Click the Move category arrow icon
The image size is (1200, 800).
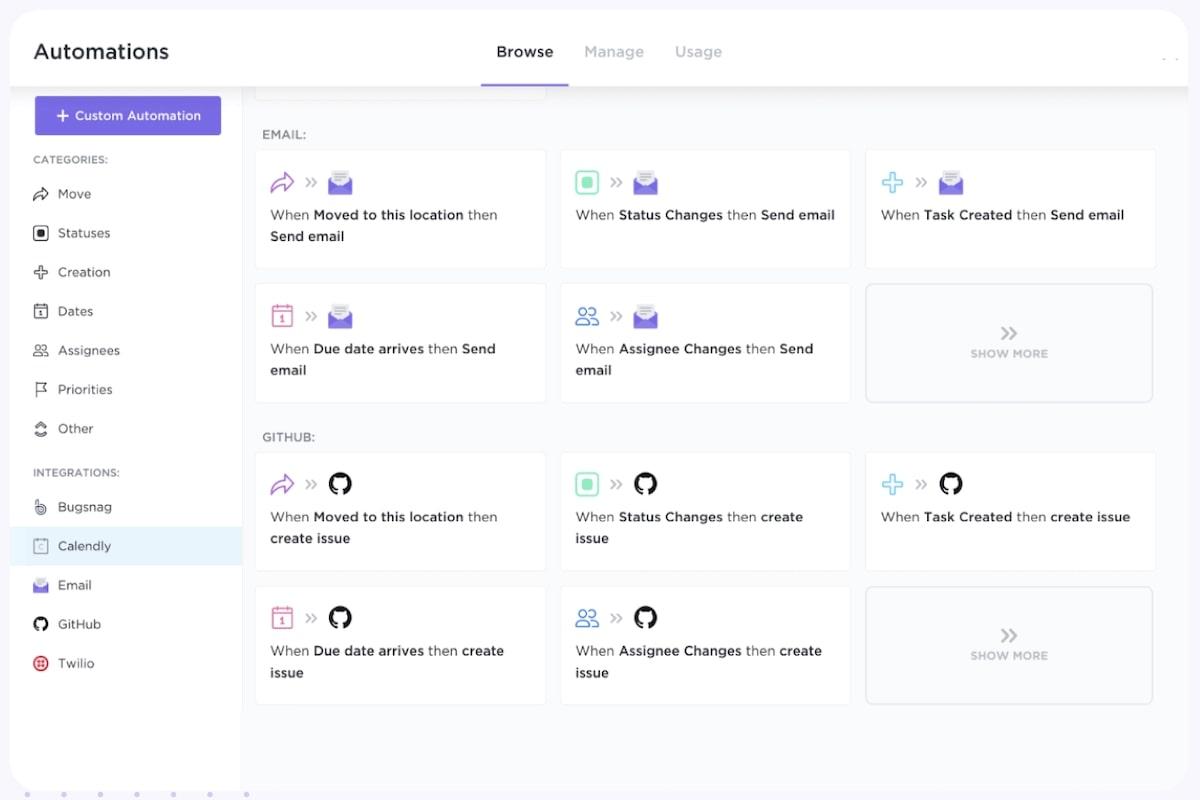click(41, 194)
